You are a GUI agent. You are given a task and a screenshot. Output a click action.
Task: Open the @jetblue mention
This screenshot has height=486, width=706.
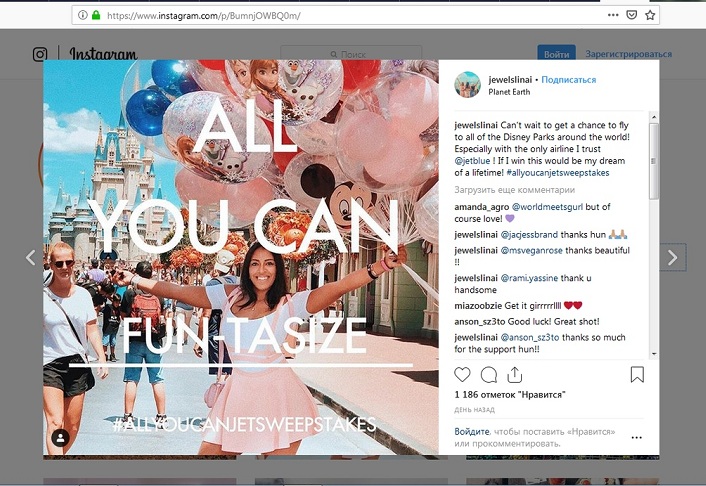(x=472, y=161)
